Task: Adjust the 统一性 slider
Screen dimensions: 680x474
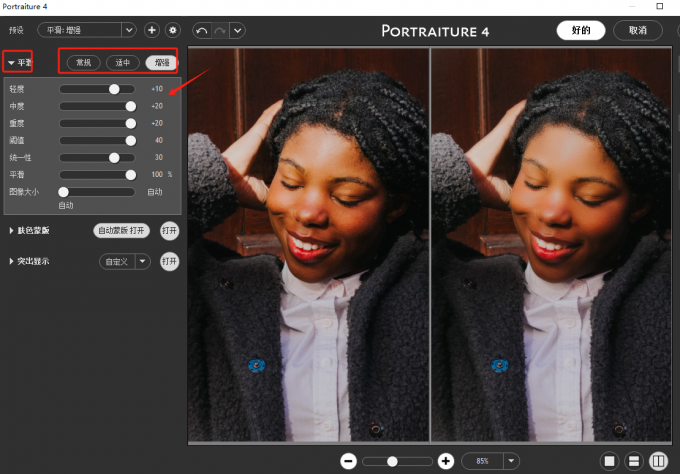Action: pyautogui.click(x=97, y=158)
